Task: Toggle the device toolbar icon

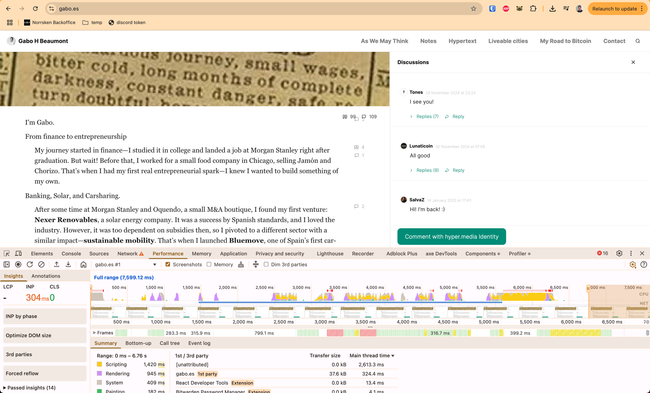Action: pyautogui.click(x=19, y=253)
